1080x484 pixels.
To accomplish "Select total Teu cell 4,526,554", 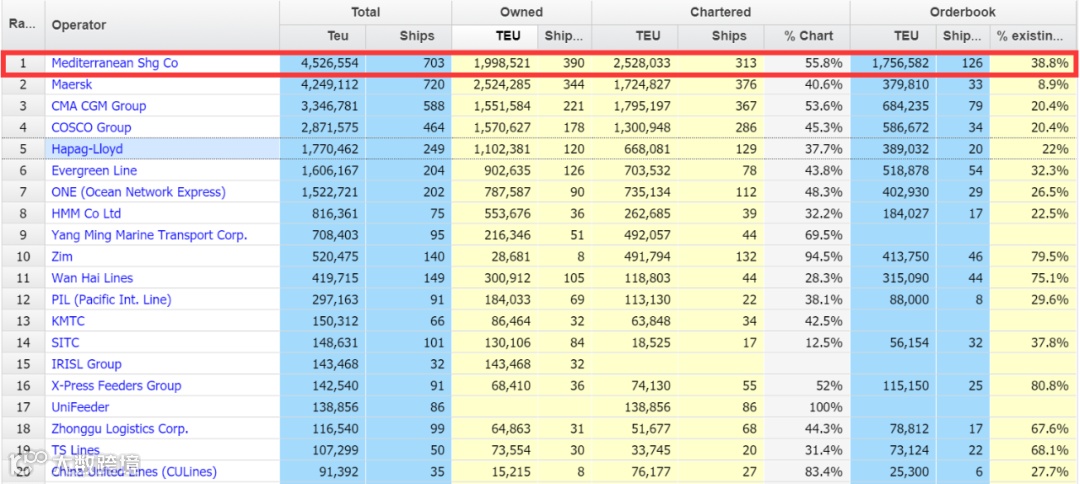I will coord(322,63).
